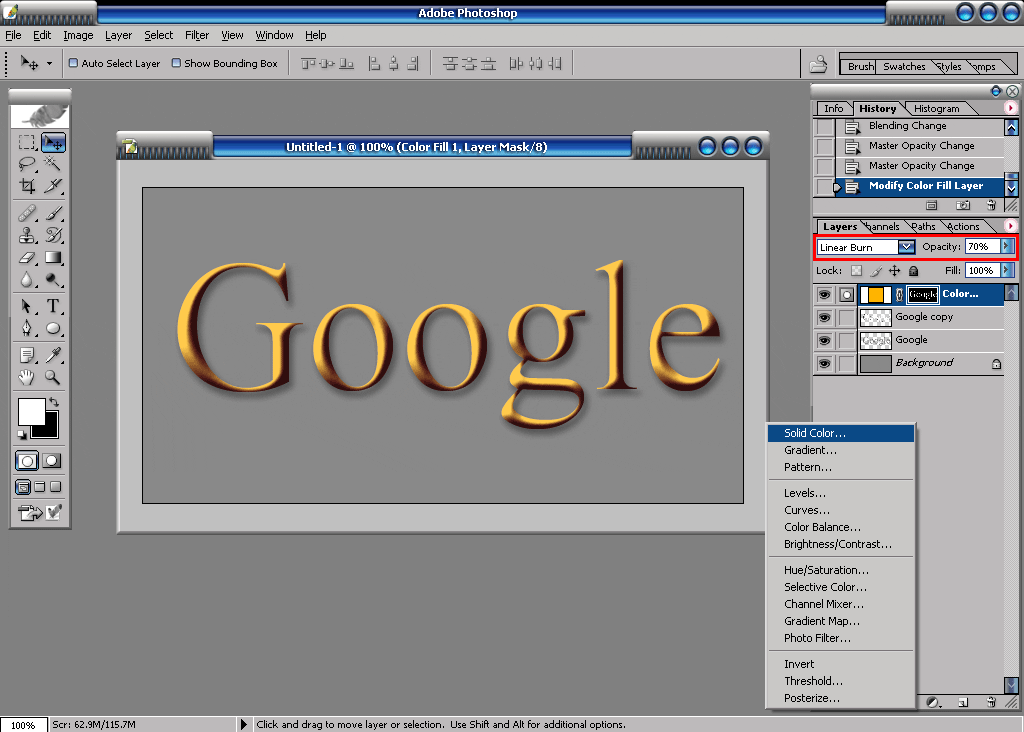Screen dimensions: 1024x732
Task: Click swap foreground and background colors icon
Action: pyautogui.click(x=54, y=402)
